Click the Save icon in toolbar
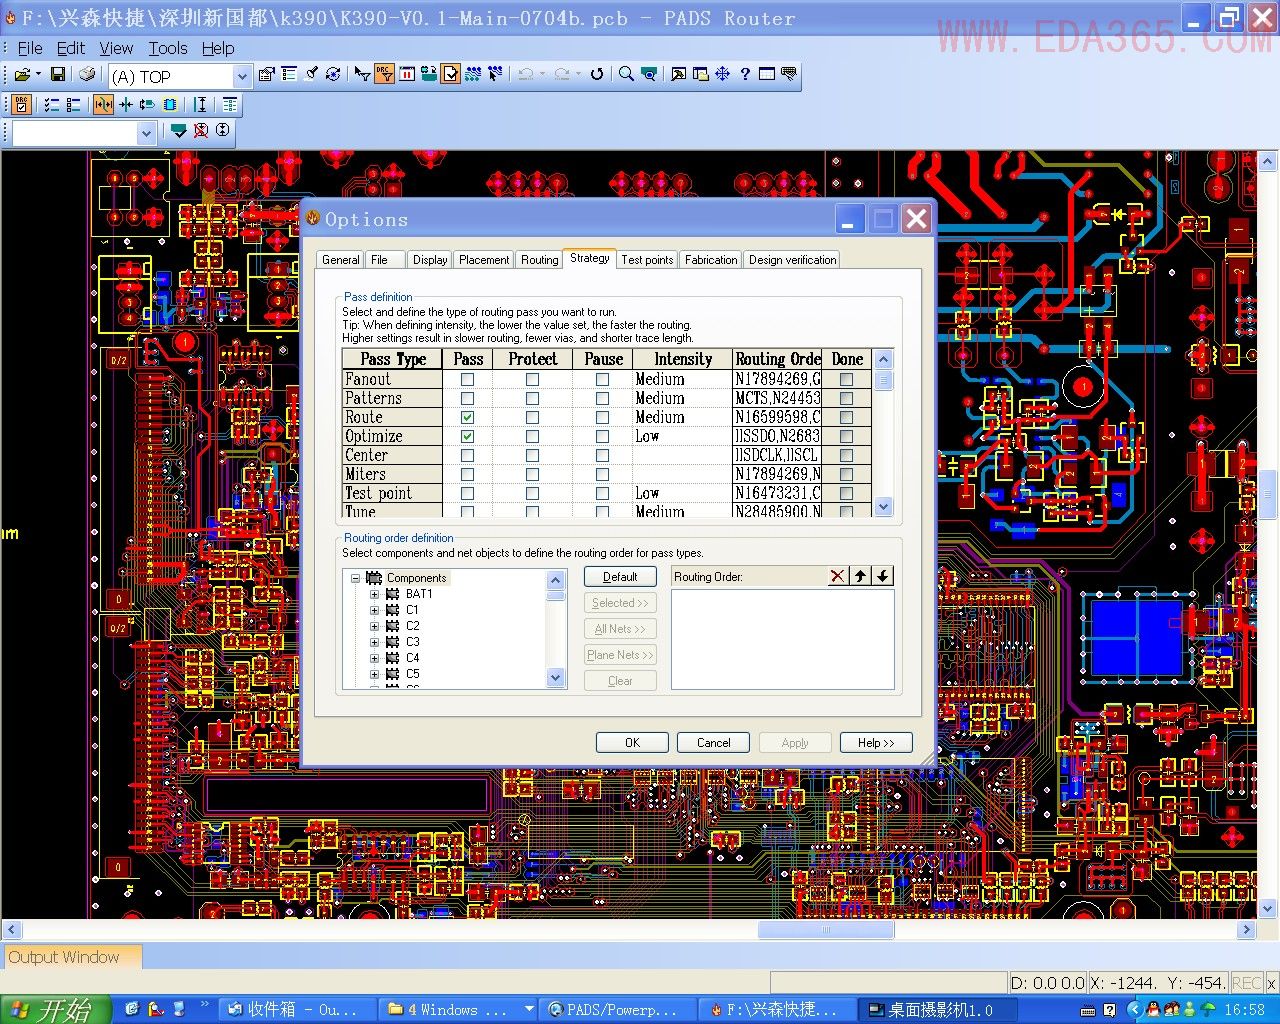This screenshot has height=1024, width=1280. pos(58,75)
